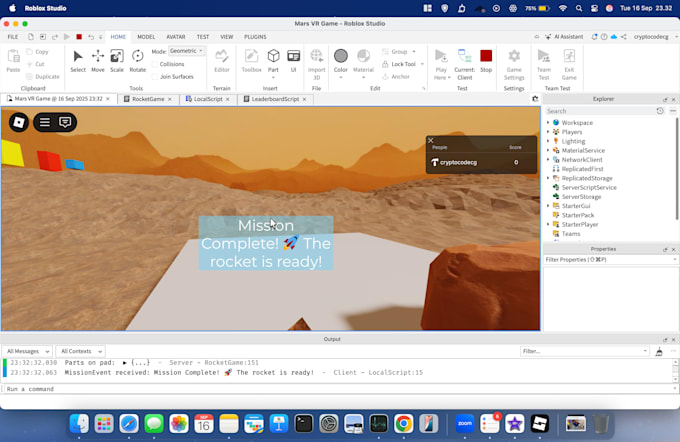Click the small red stop square in quick access bar
This screenshot has width=680, height=442.
pyautogui.click(x=79, y=37)
